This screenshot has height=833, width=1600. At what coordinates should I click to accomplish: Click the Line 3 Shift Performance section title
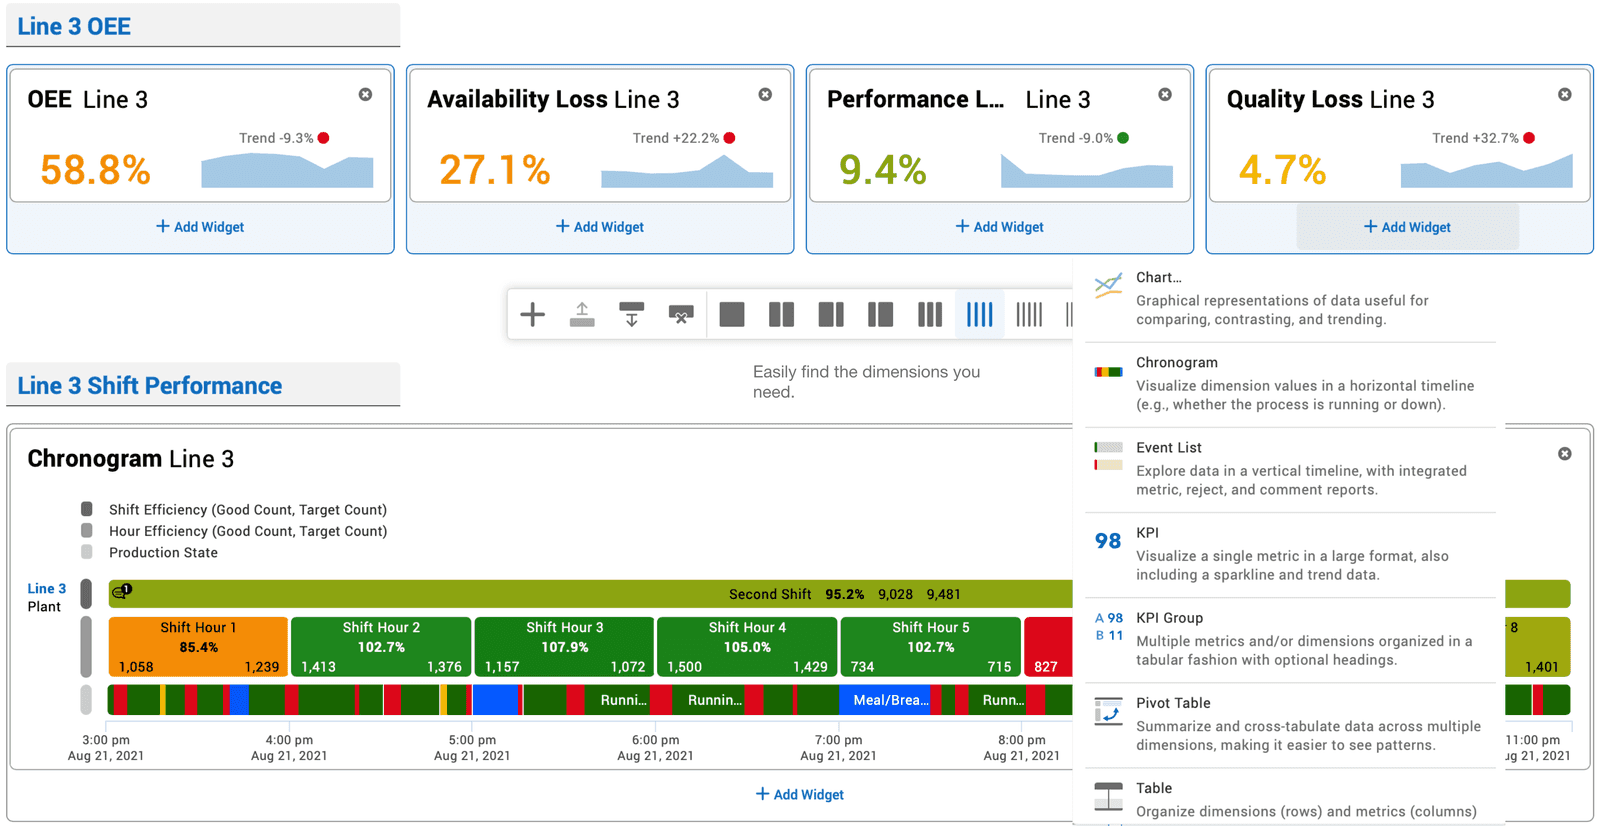point(149,385)
